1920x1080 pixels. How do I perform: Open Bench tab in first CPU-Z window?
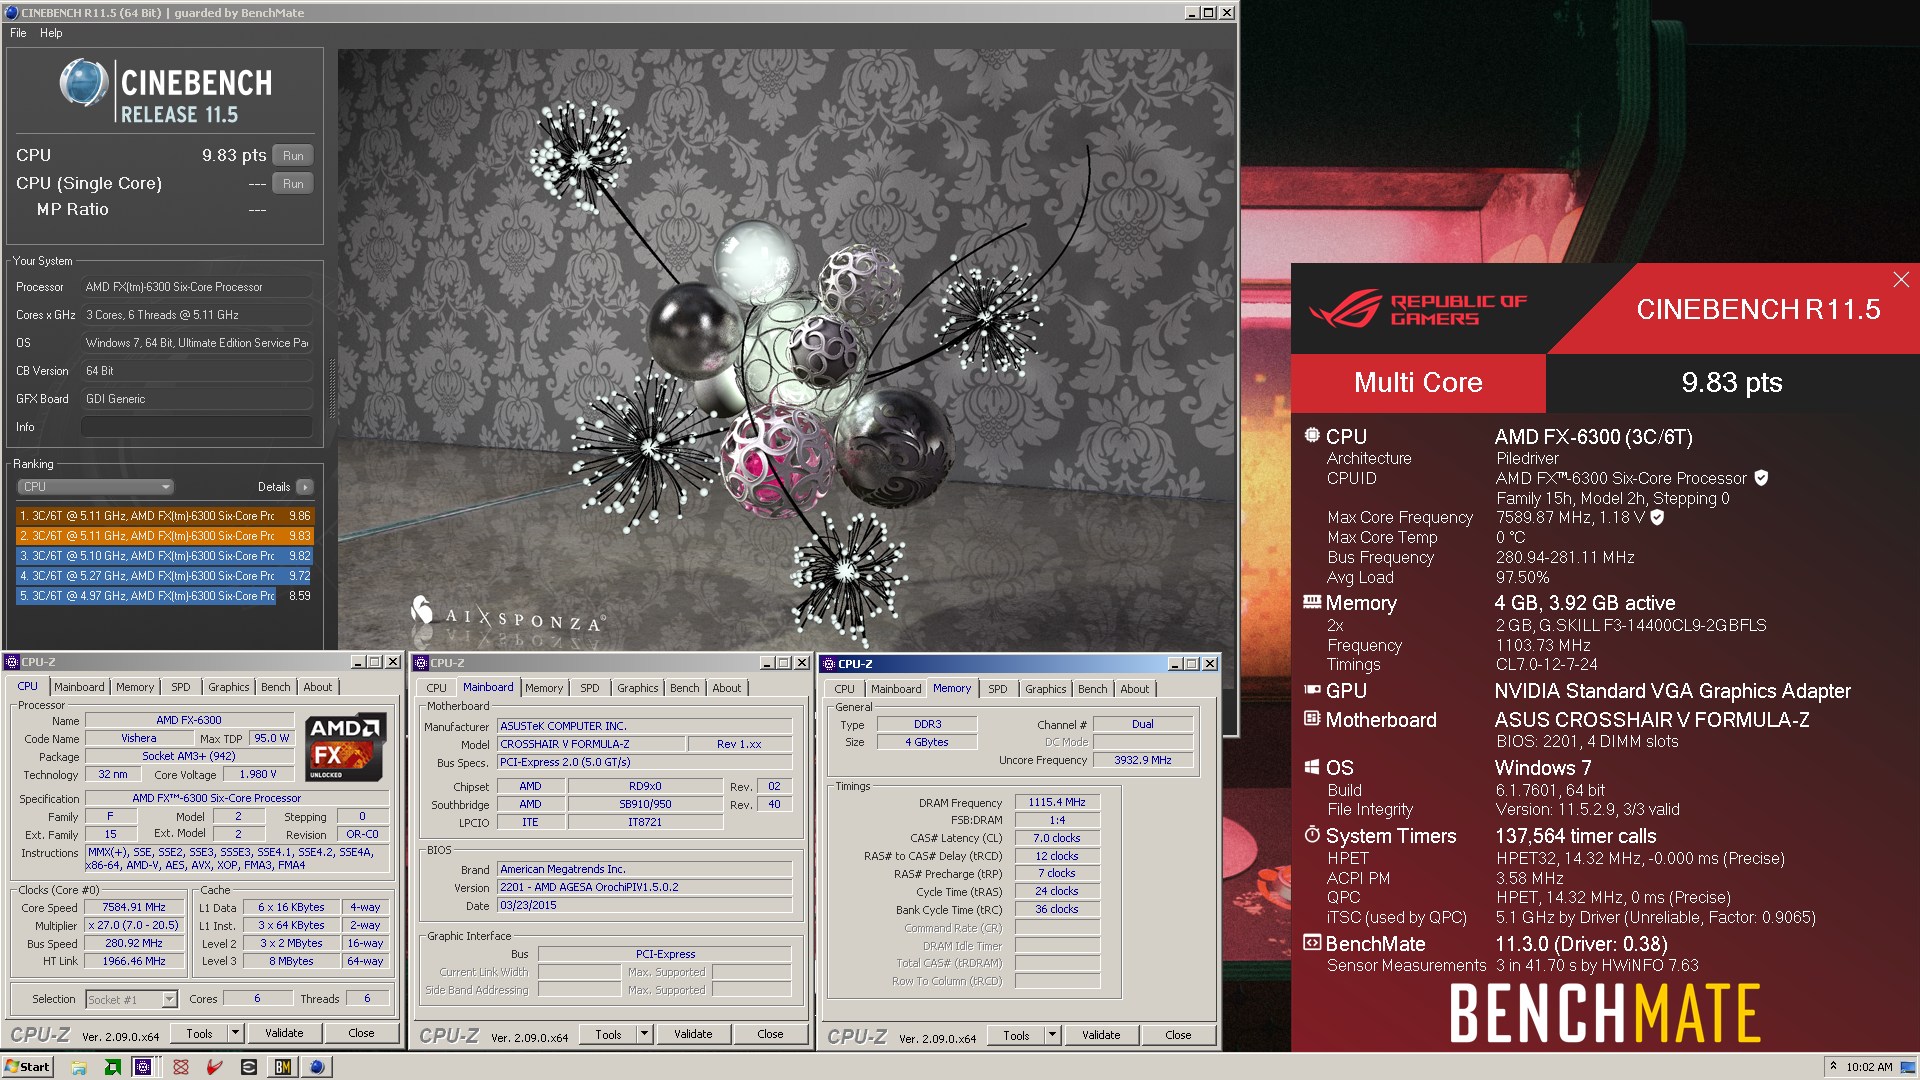point(276,687)
